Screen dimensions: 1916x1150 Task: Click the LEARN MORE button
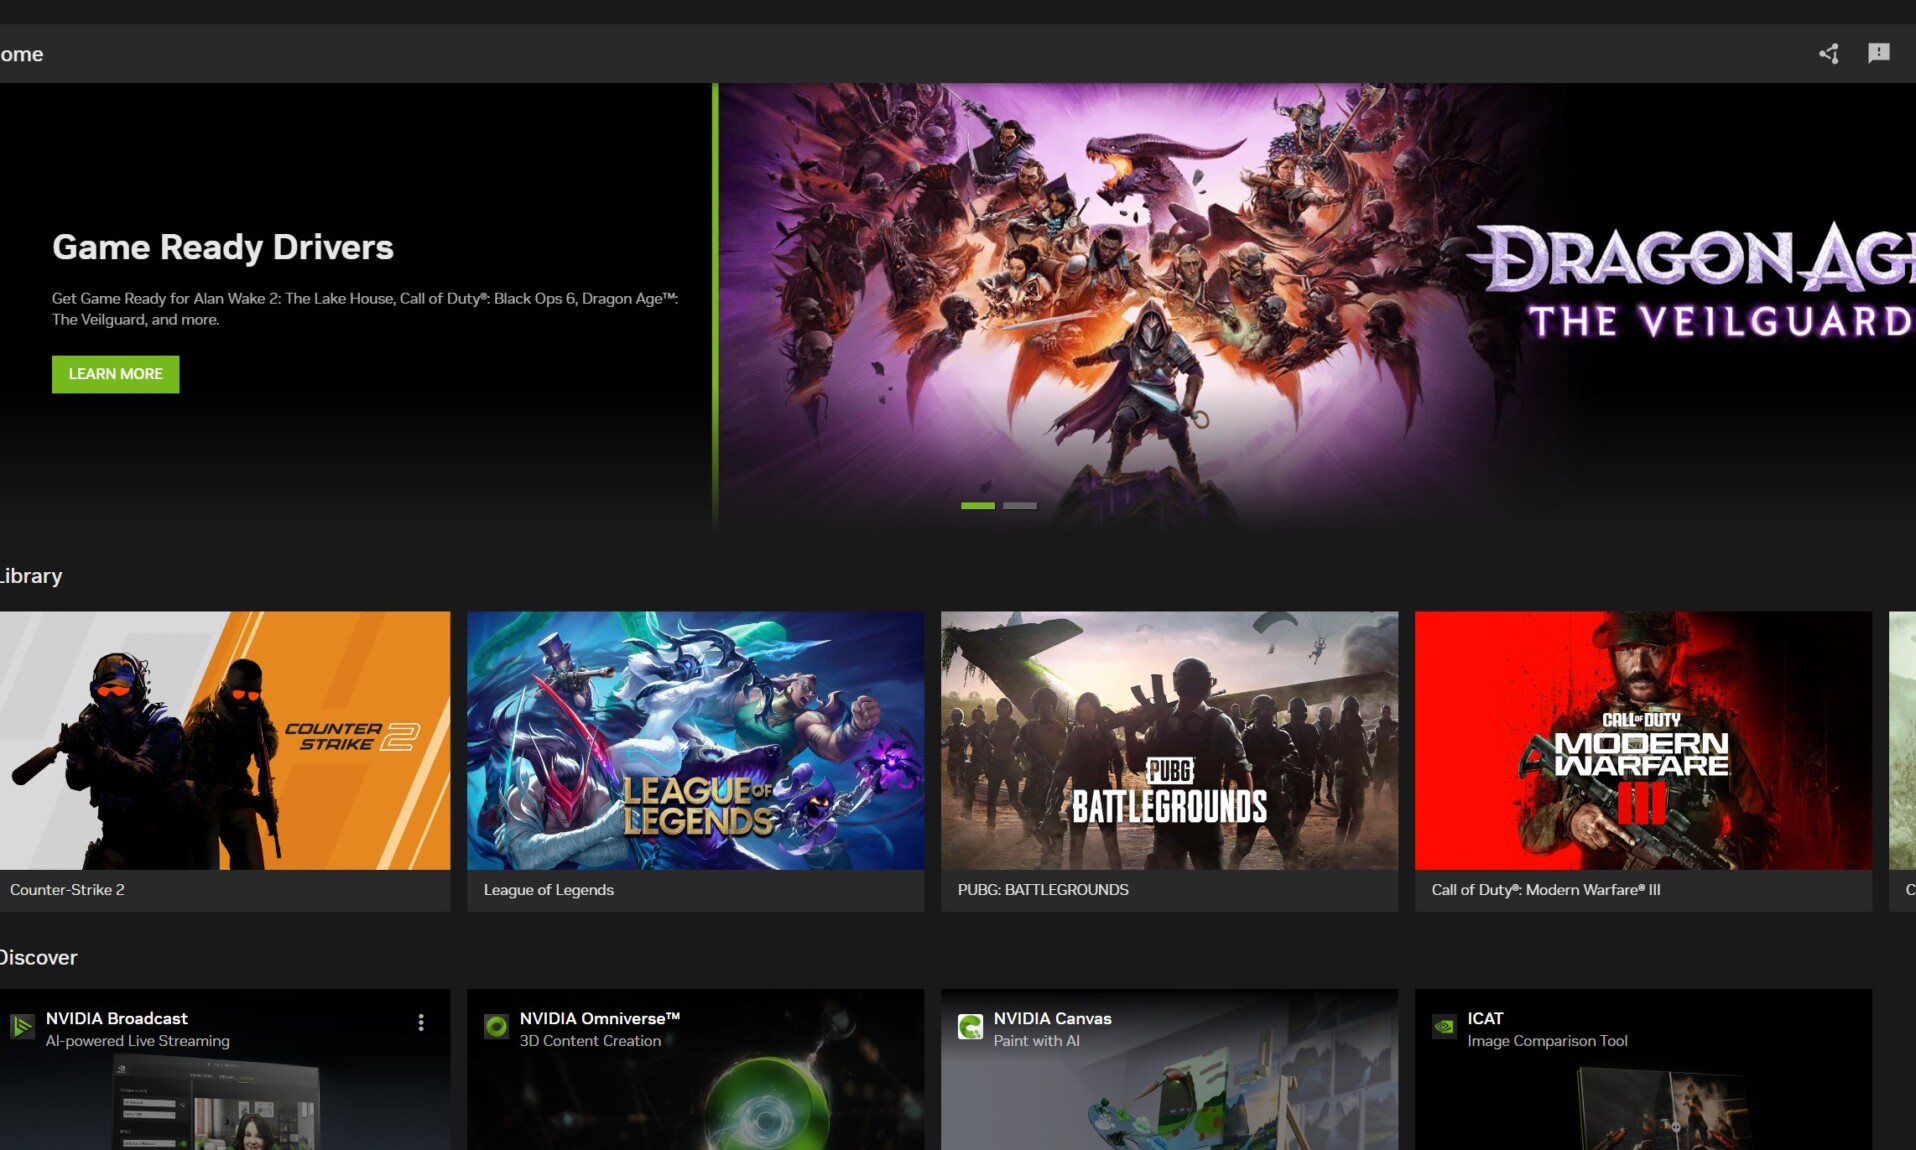[x=116, y=374]
